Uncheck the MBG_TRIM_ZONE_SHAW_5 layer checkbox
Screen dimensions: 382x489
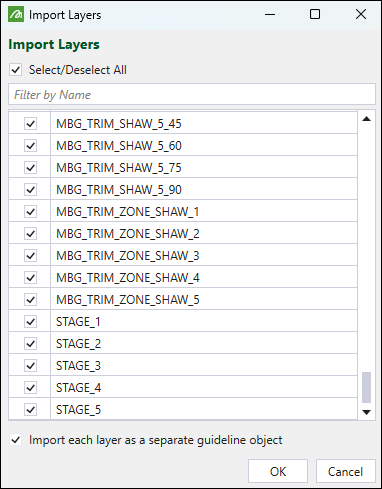click(30, 300)
